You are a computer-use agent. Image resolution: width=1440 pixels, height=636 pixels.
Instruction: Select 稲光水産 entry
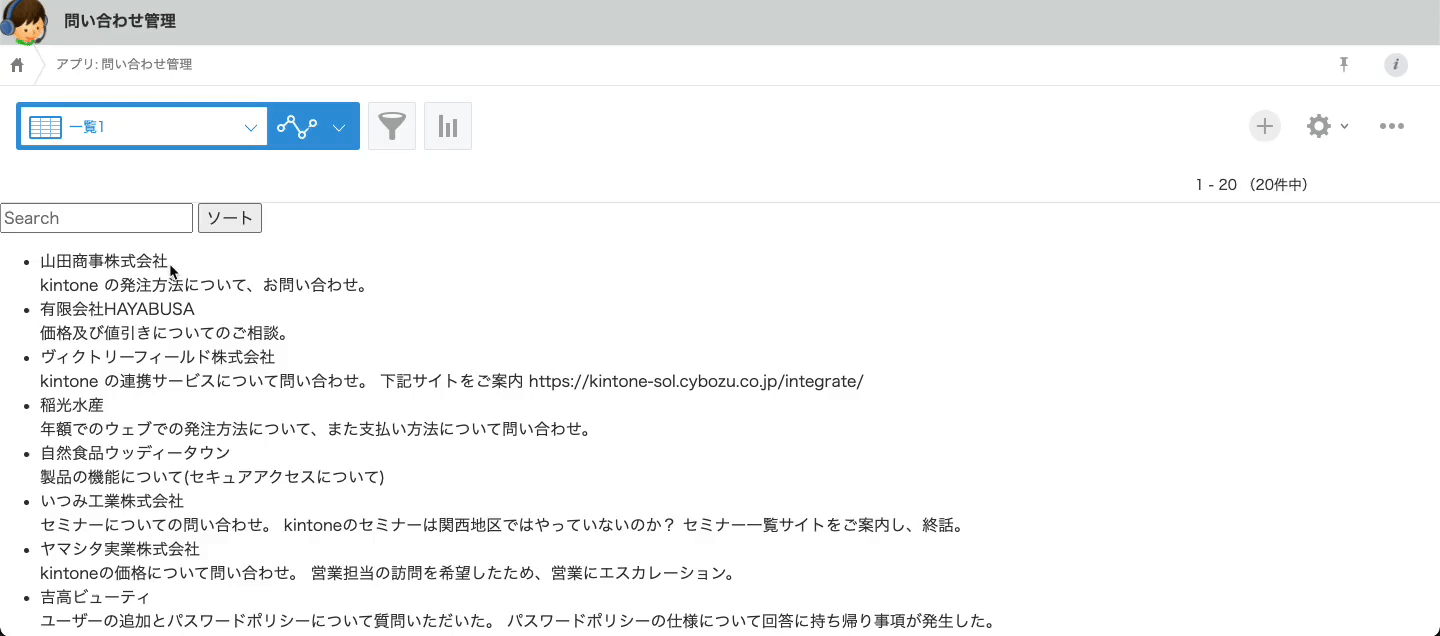[x=72, y=405]
